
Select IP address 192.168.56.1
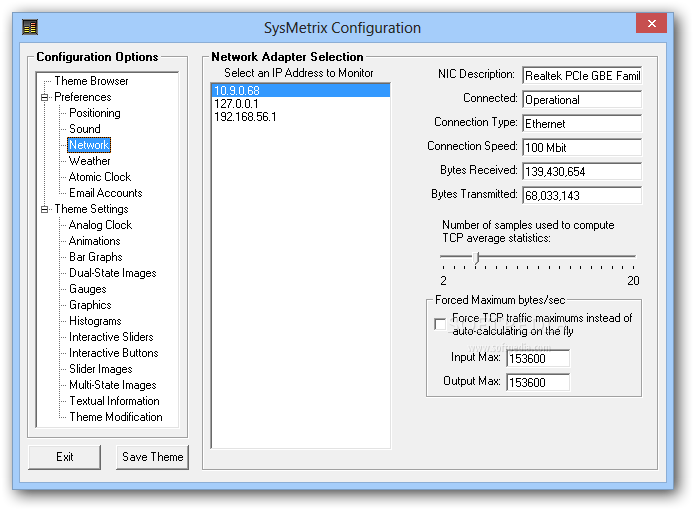click(x=301, y=117)
